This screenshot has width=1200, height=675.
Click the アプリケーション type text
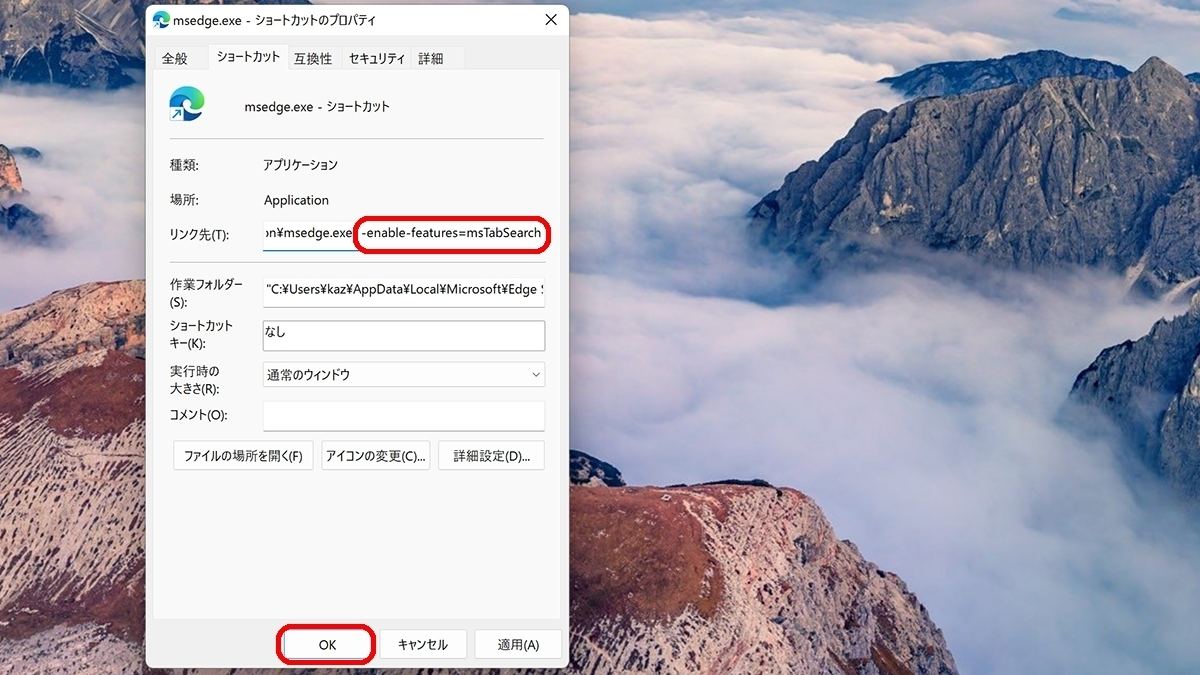coord(300,165)
